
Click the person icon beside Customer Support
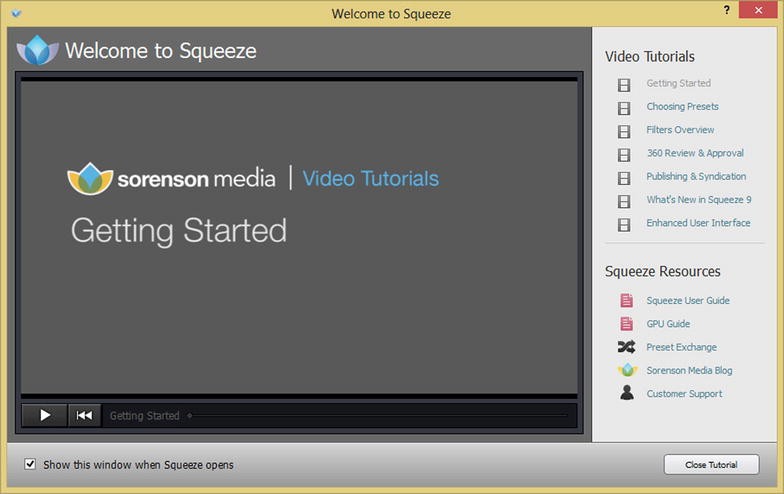(626, 392)
